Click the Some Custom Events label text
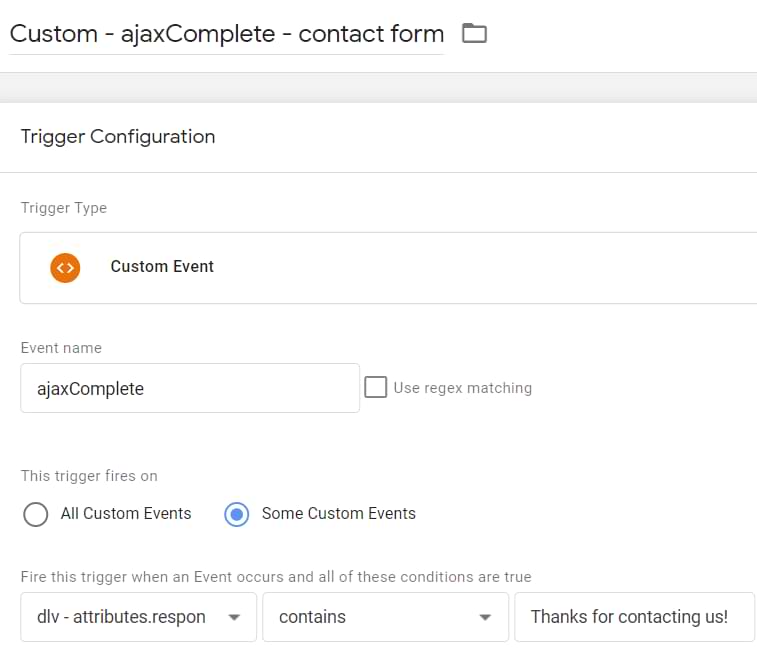The width and height of the screenshot is (757, 660). click(339, 514)
